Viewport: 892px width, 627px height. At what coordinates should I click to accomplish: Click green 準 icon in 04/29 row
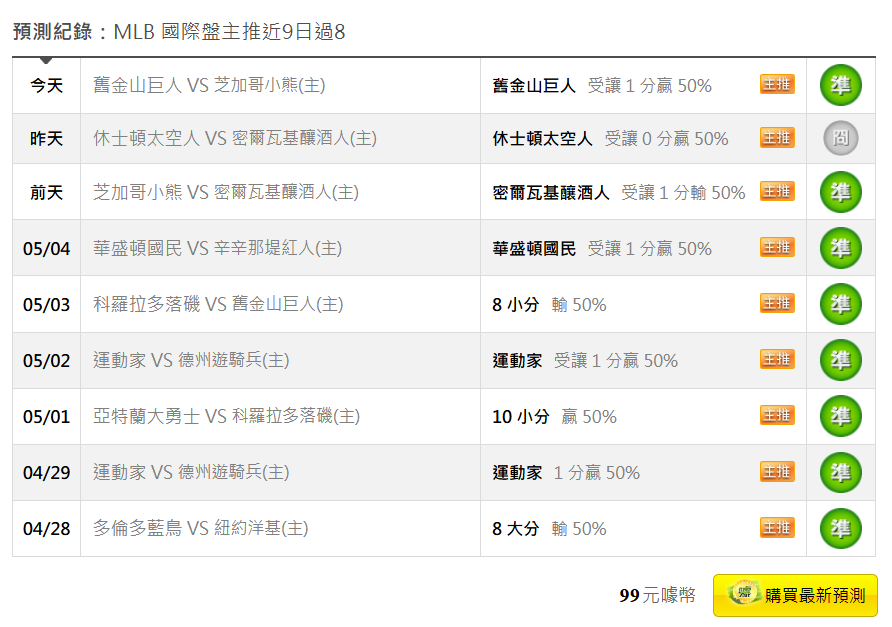841,472
